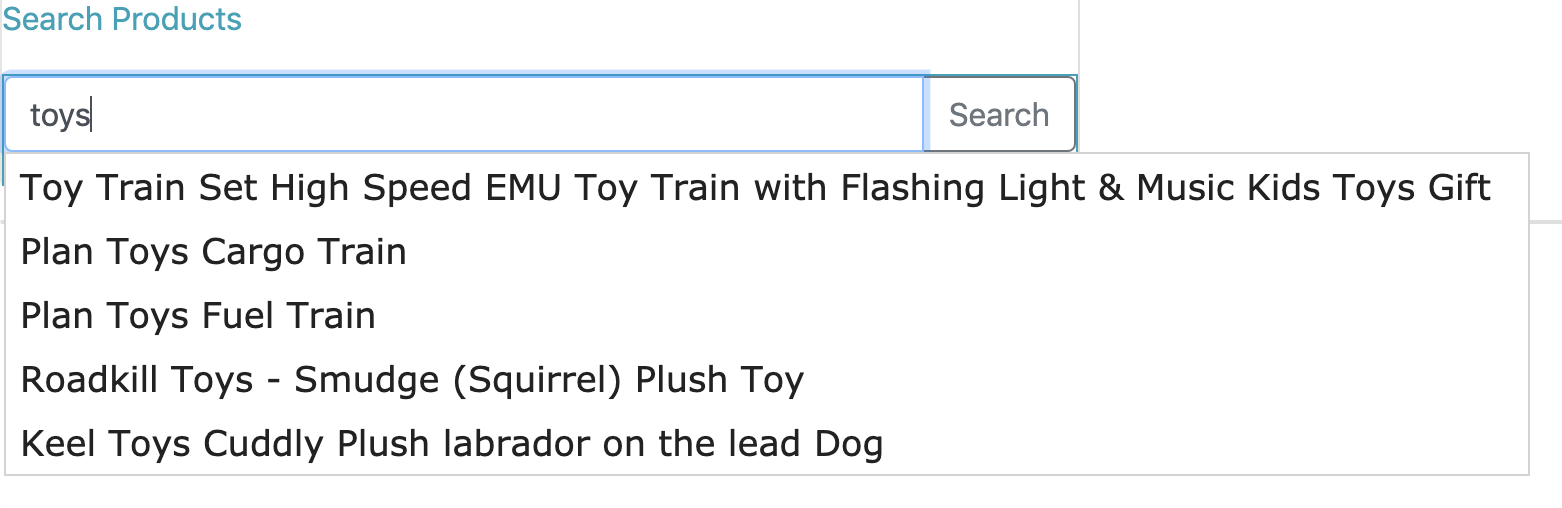Image resolution: width=1562 pixels, height=508 pixels.
Task: Select the Toy Train Set High Speed EMU suggestion
Action: tap(767, 187)
